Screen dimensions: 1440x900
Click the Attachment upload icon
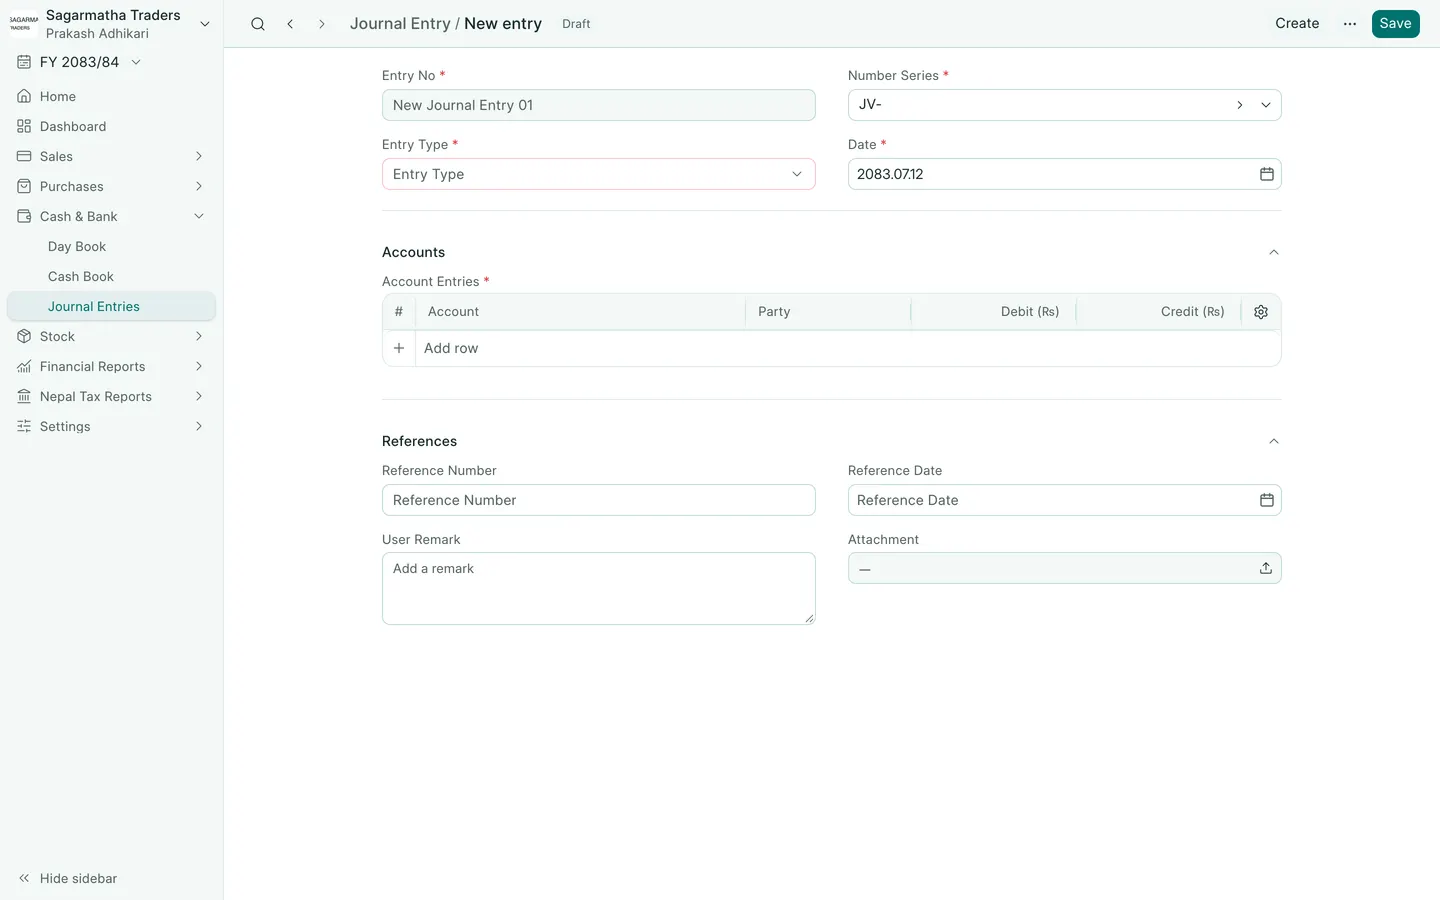pyautogui.click(x=1266, y=568)
